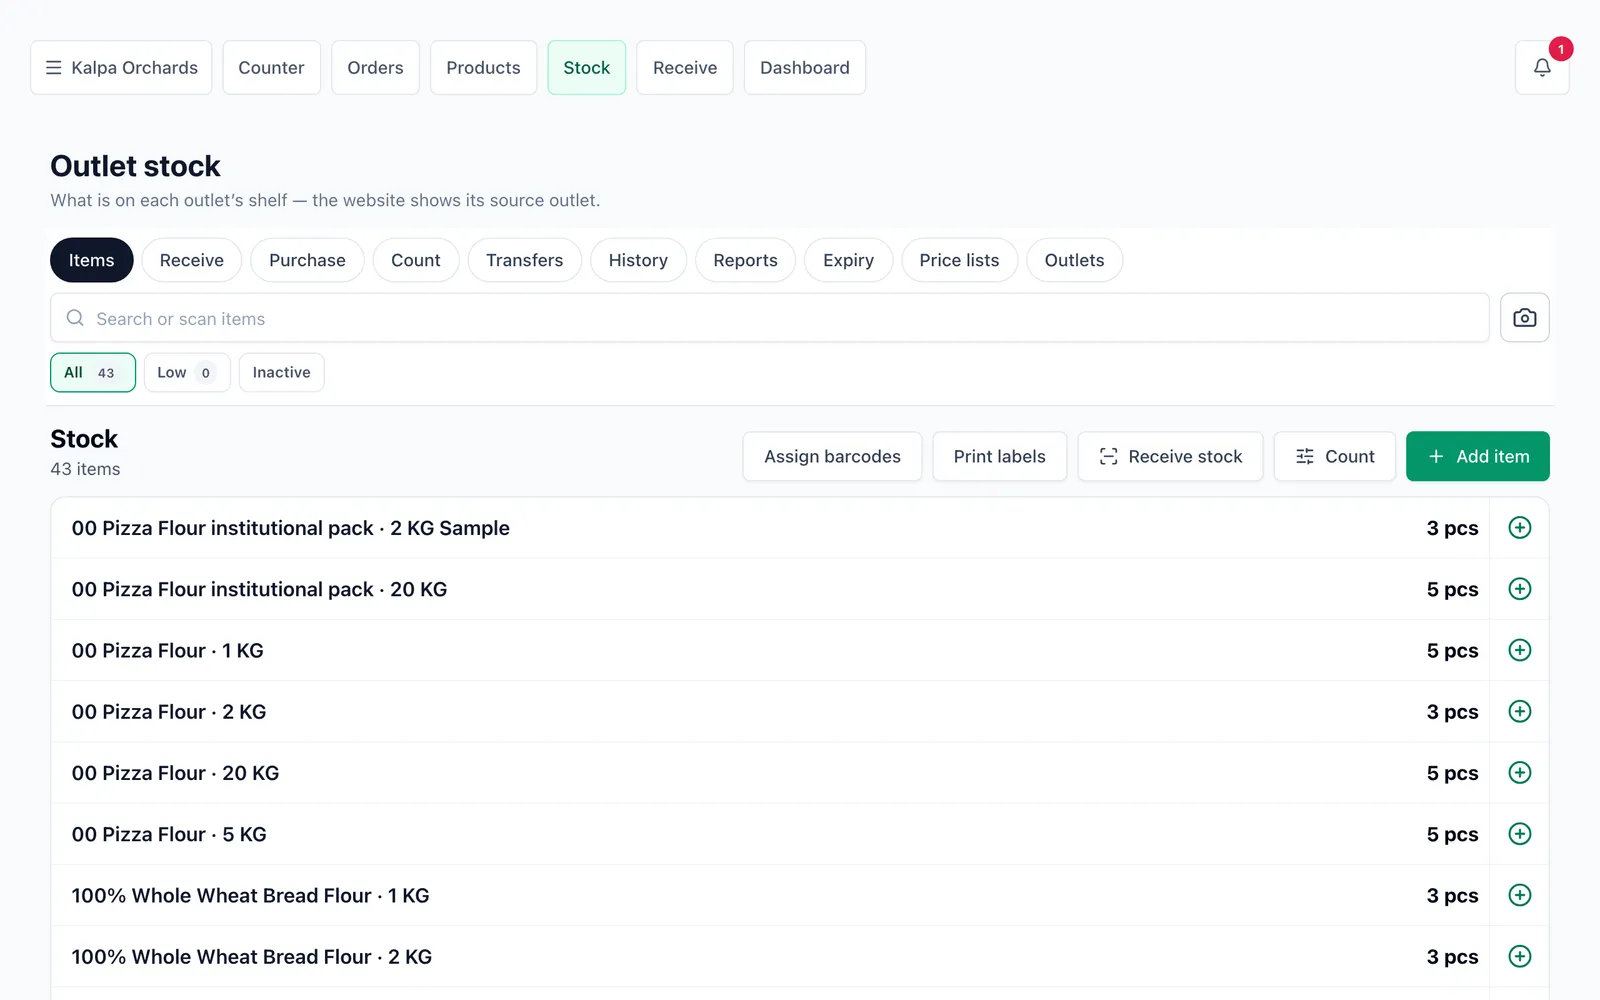The width and height of the screenshot is (1600, 1000).
Task: Open 00 Pizza Flour institutional pack · 2 KG Sample
Action: (x=770, y=528)
